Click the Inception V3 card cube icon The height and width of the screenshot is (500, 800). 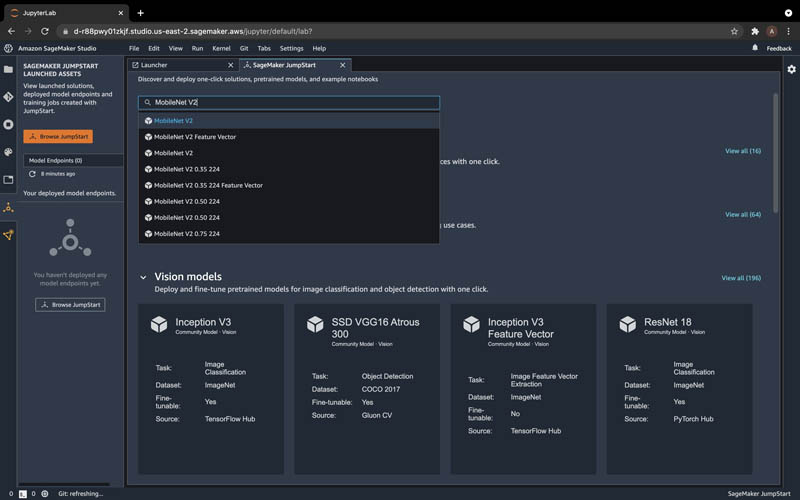coord(159,324)
